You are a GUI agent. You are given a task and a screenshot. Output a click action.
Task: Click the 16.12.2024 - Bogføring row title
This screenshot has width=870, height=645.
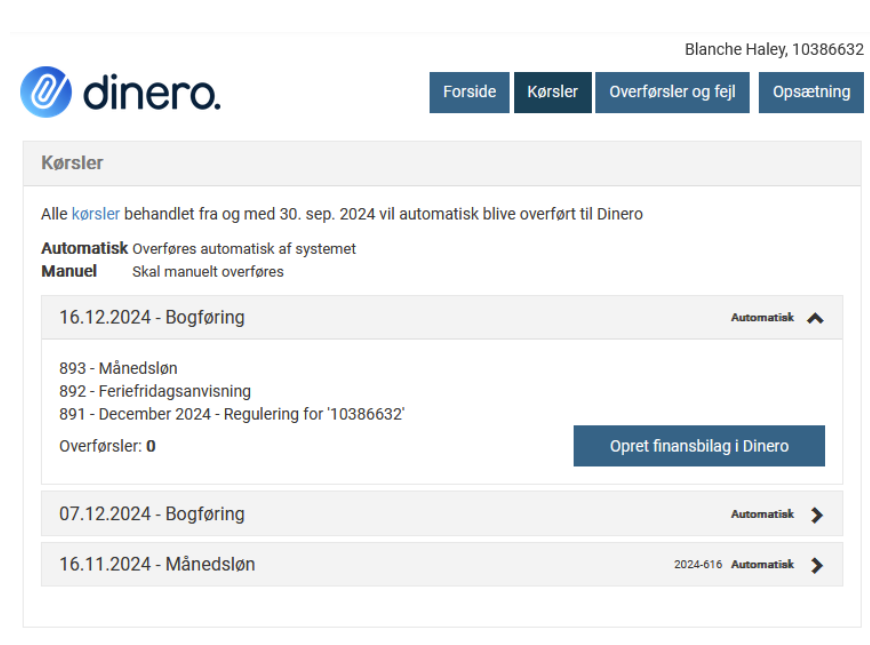pyautogui.click(x=152, y=318)
